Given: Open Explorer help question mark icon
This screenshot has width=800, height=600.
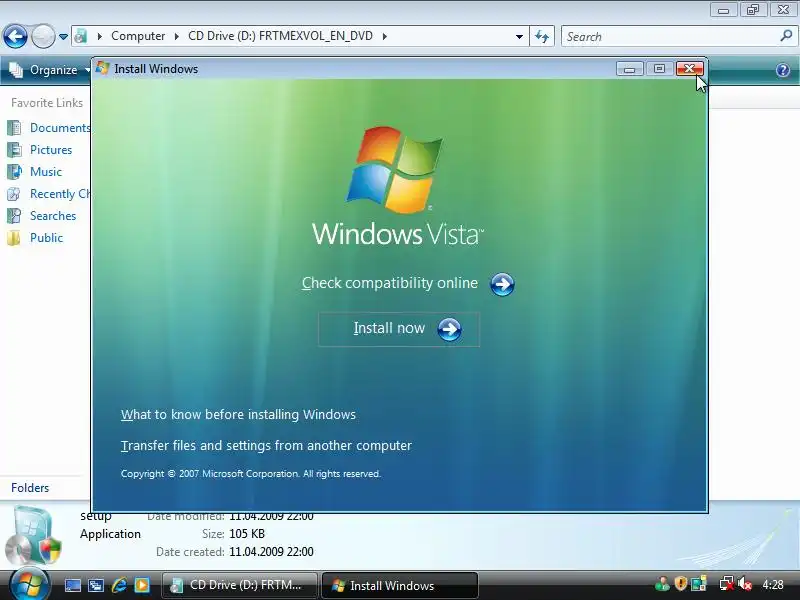Looking at the screenshot, I should (x=783, y=70).
